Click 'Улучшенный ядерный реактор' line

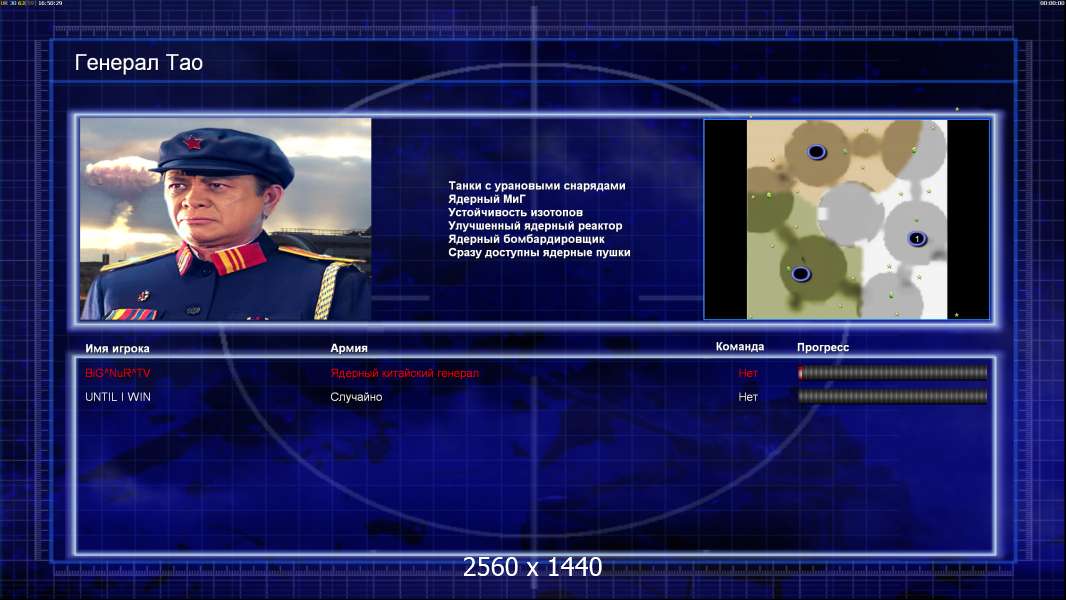[535, 226]
